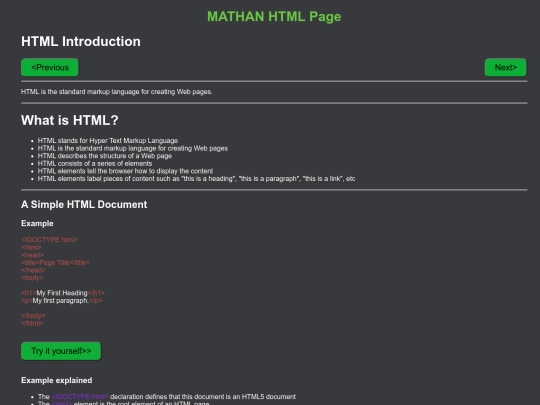540x405 pixels.
Task: Click the 'My First Heading' code line
Action: (x=63, y=293)
